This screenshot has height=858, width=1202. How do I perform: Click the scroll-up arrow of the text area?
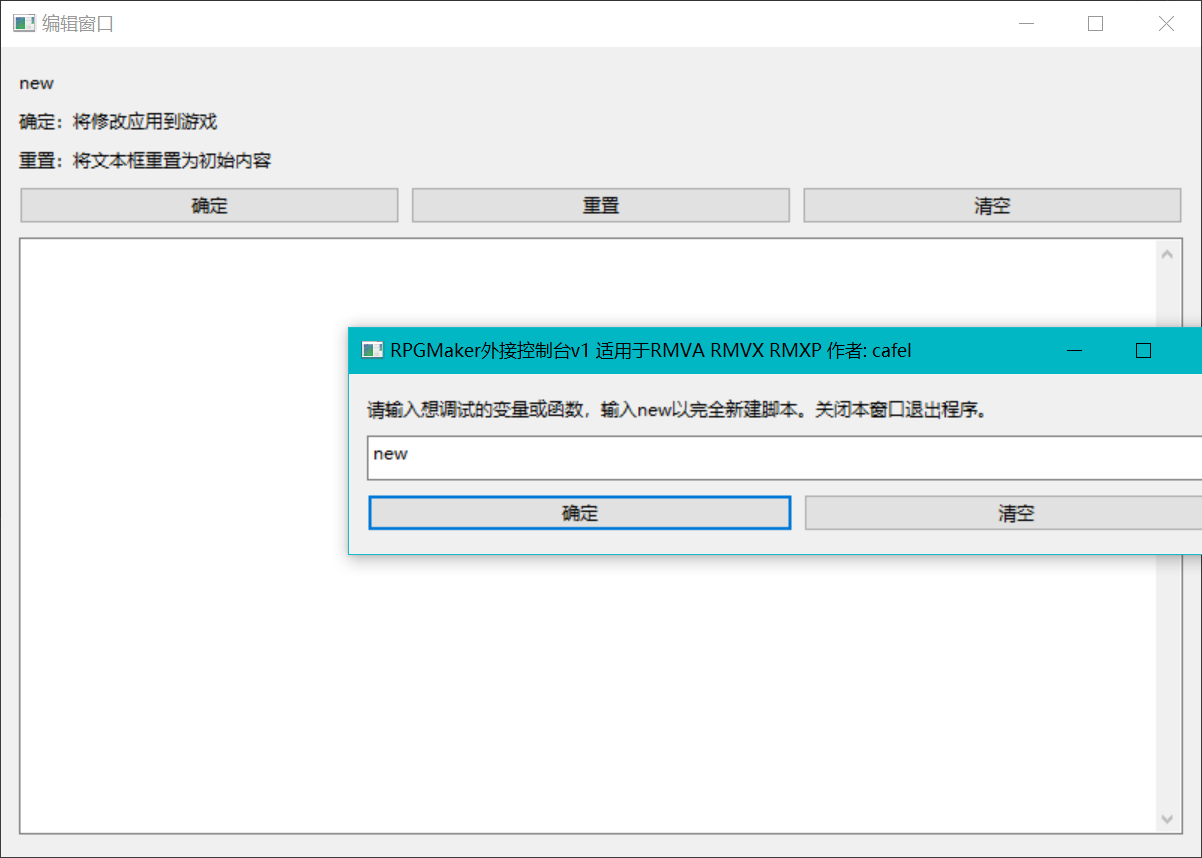click(x=1167, y=255)
